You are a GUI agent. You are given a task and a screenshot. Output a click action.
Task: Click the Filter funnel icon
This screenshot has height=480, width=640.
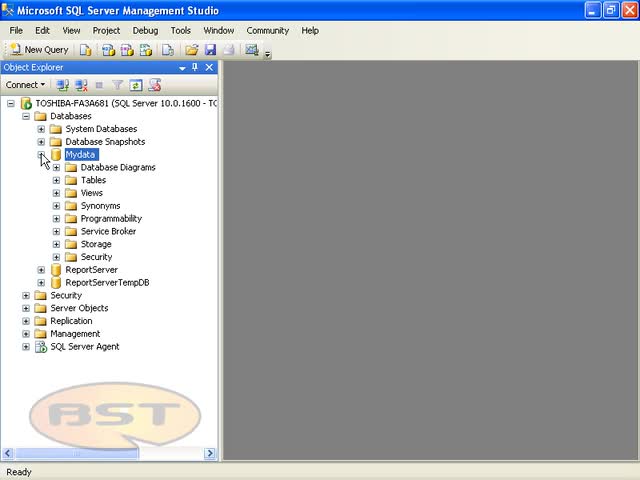pyautogui.click(x=118, y=85)
